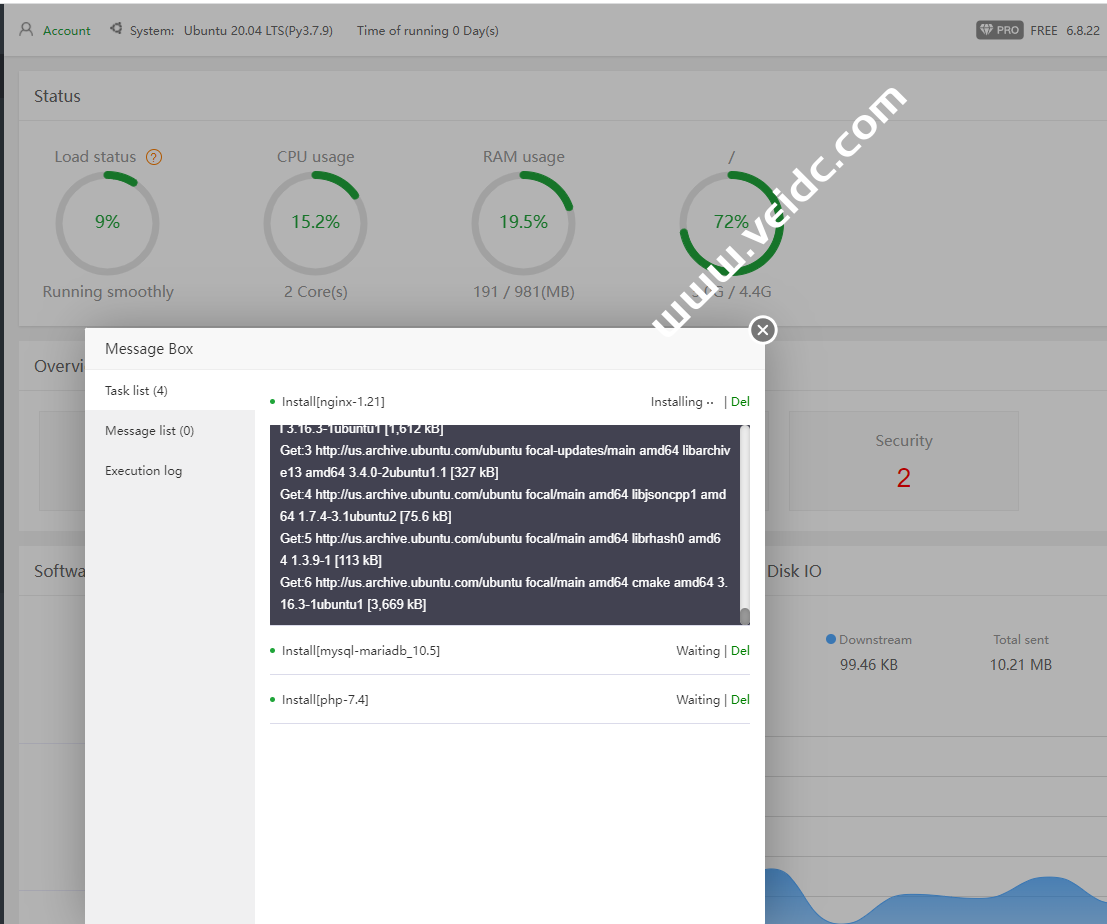
Task: Open the Account link
Action: [x=67, y=31]
